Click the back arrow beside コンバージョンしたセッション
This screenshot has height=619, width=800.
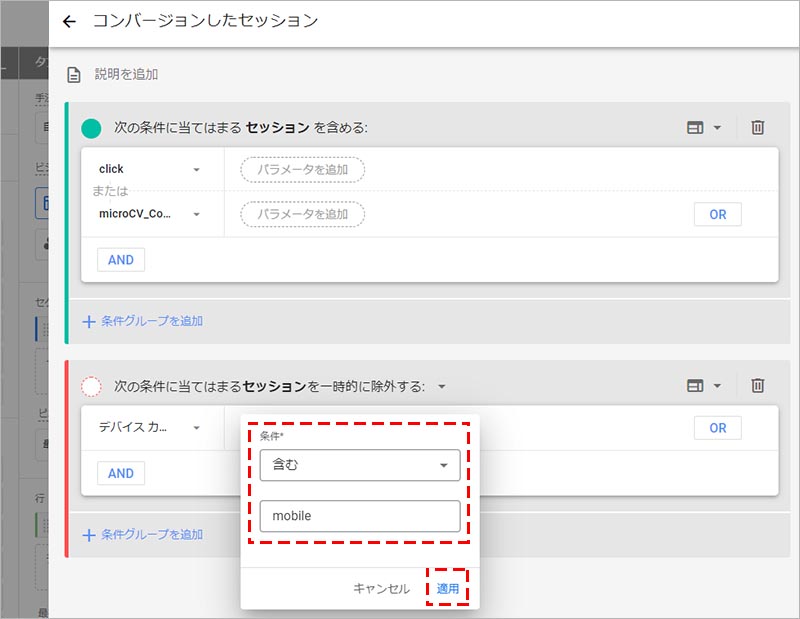(x=69, y=21)
